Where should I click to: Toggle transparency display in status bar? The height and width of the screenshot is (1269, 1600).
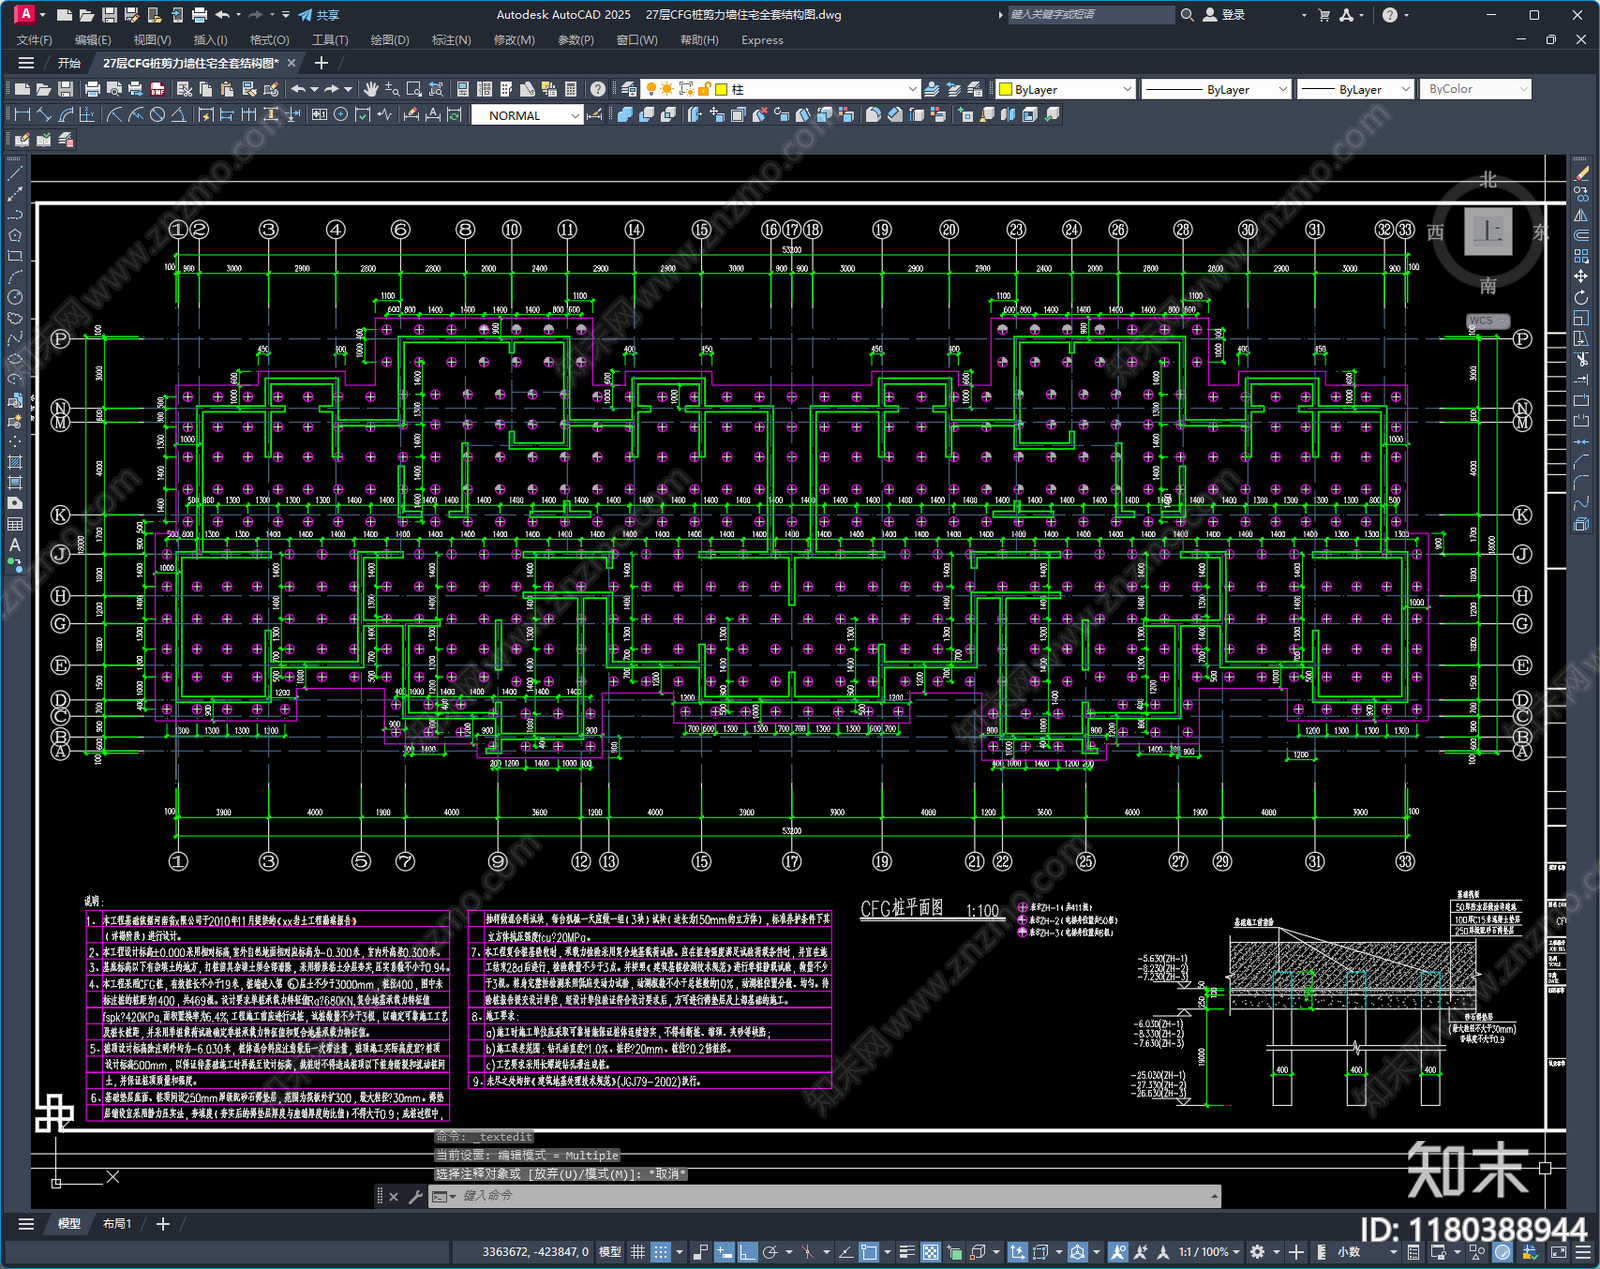[930, 1252]
